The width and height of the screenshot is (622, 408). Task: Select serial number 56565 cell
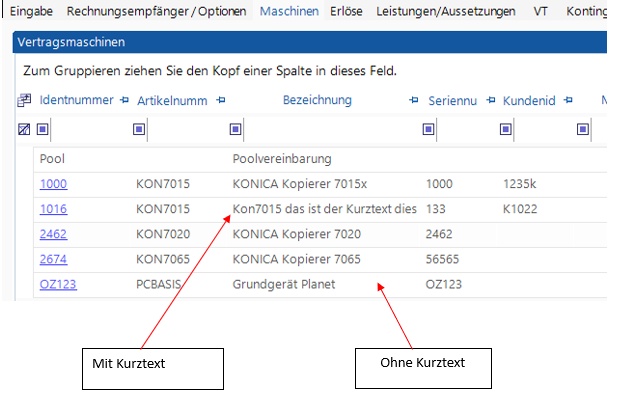tap(442, 259)
